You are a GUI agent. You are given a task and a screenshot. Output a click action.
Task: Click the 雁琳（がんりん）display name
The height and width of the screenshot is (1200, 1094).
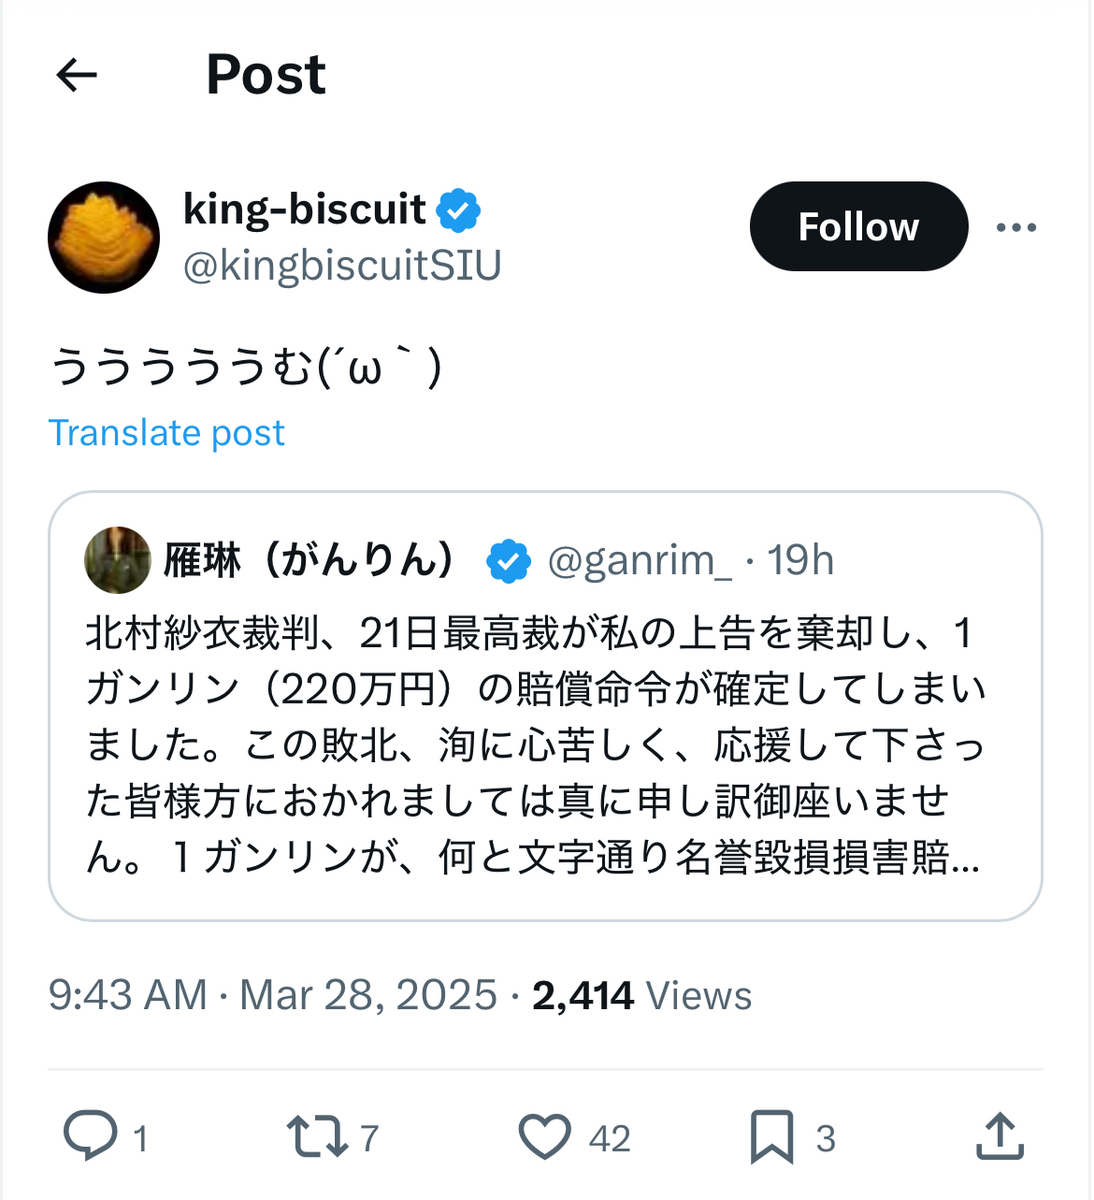(x=310, y=560)
